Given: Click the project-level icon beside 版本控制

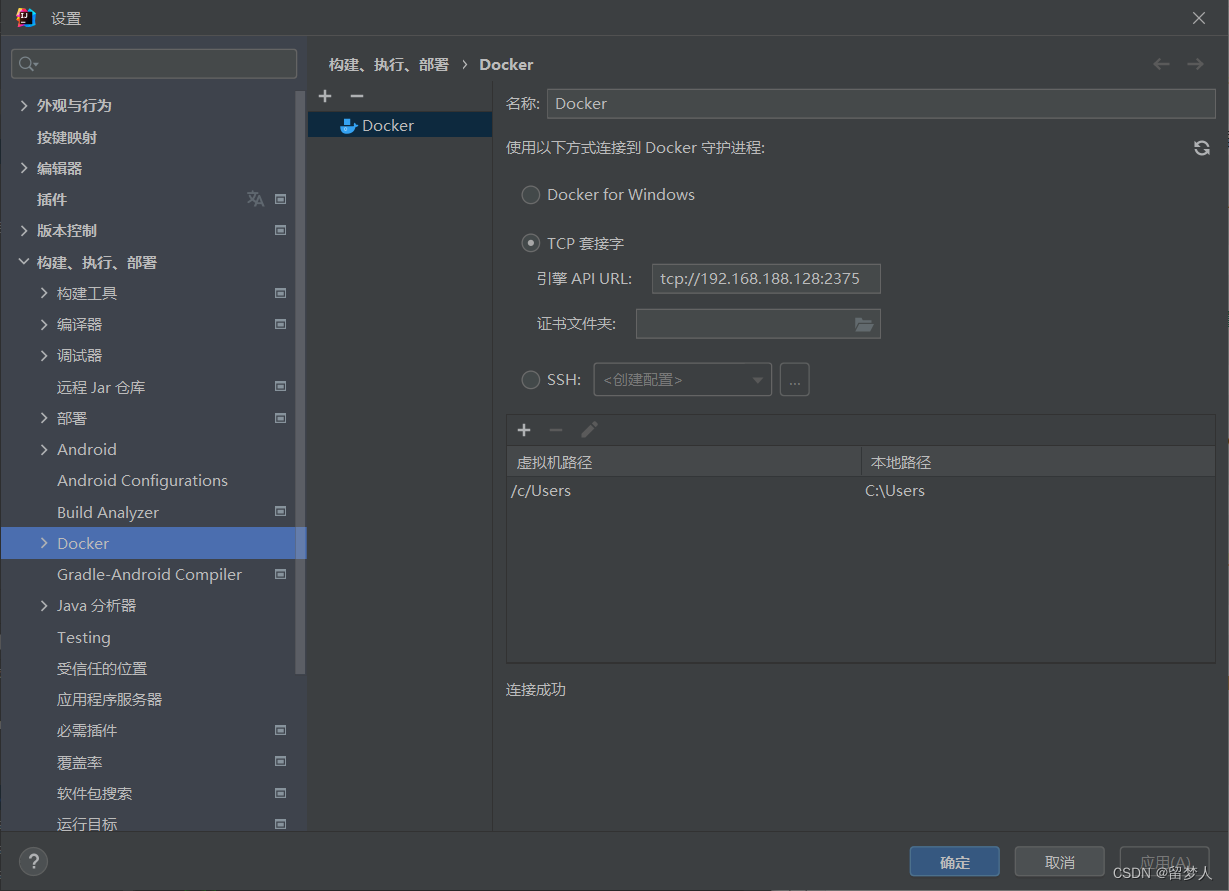Looking at the screenshot, I should point(281,230).
